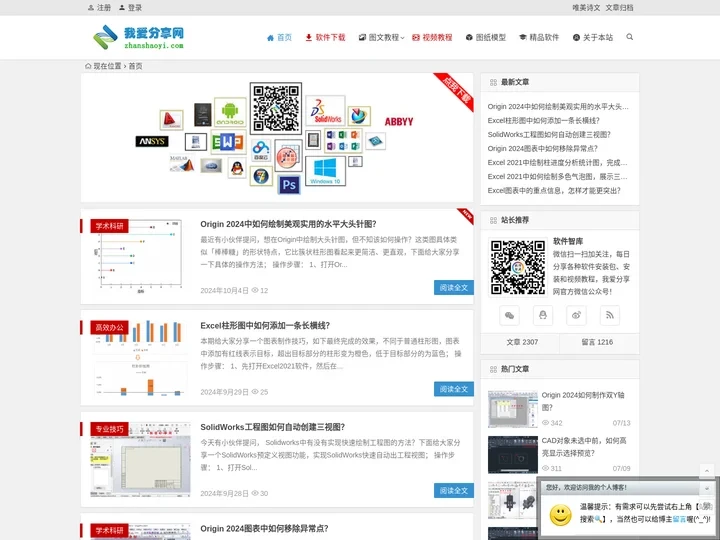
Task: Open sidebar link Origin 2024图表中如何移除异常点
Action: pyautogui.click(x=542, y=148)
